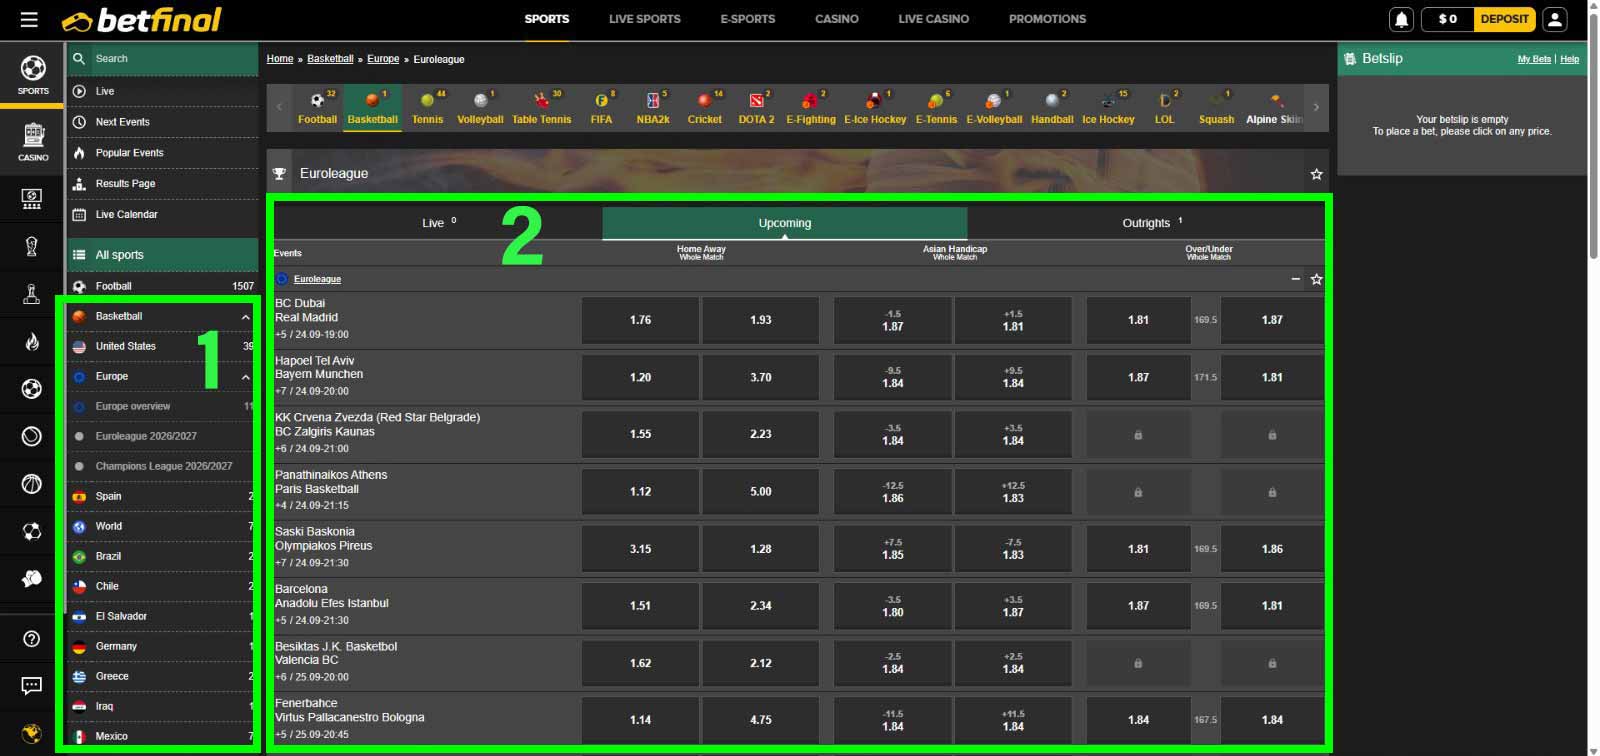Choose E-Tennis in the sports carousel
This screenshot has height=756, width=1600.
coord(936,108)
